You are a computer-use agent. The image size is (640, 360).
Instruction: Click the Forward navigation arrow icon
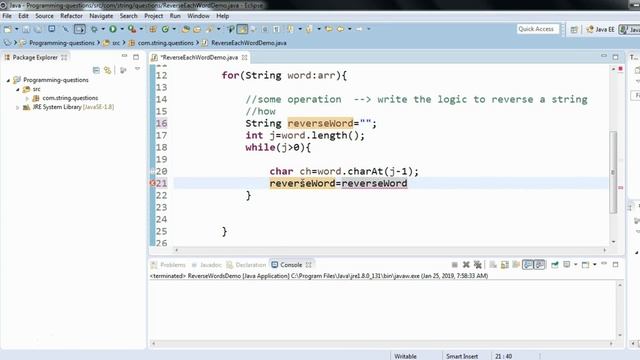359,29
